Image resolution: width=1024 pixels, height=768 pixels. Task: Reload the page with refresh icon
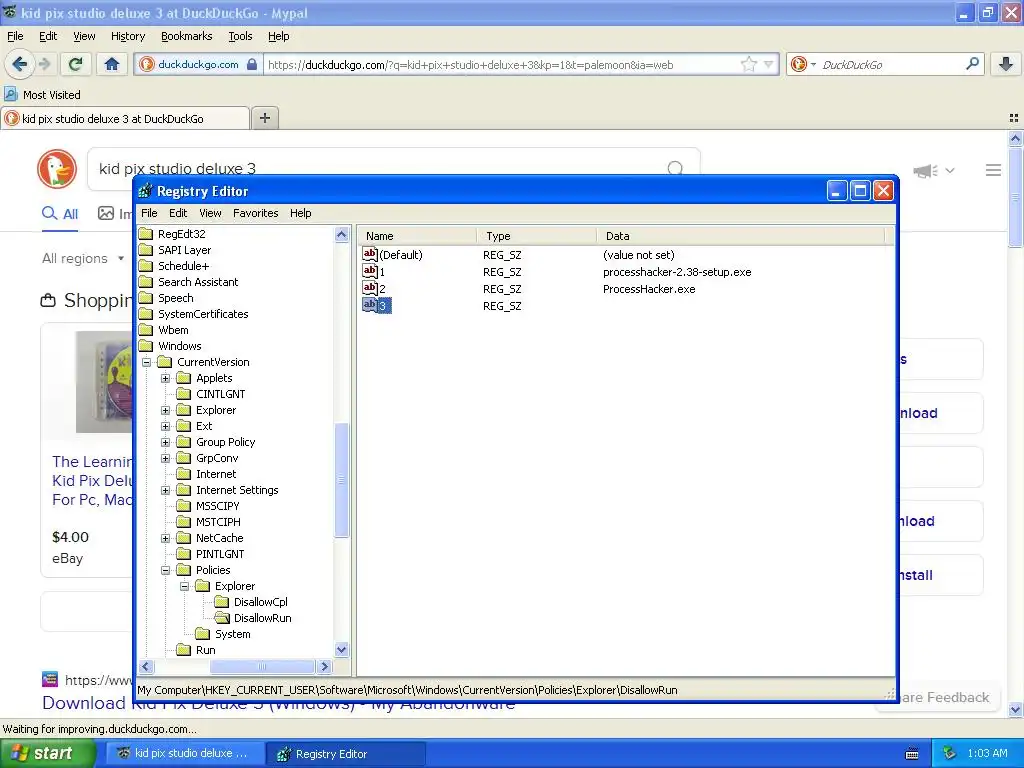(x=75, y=64)
